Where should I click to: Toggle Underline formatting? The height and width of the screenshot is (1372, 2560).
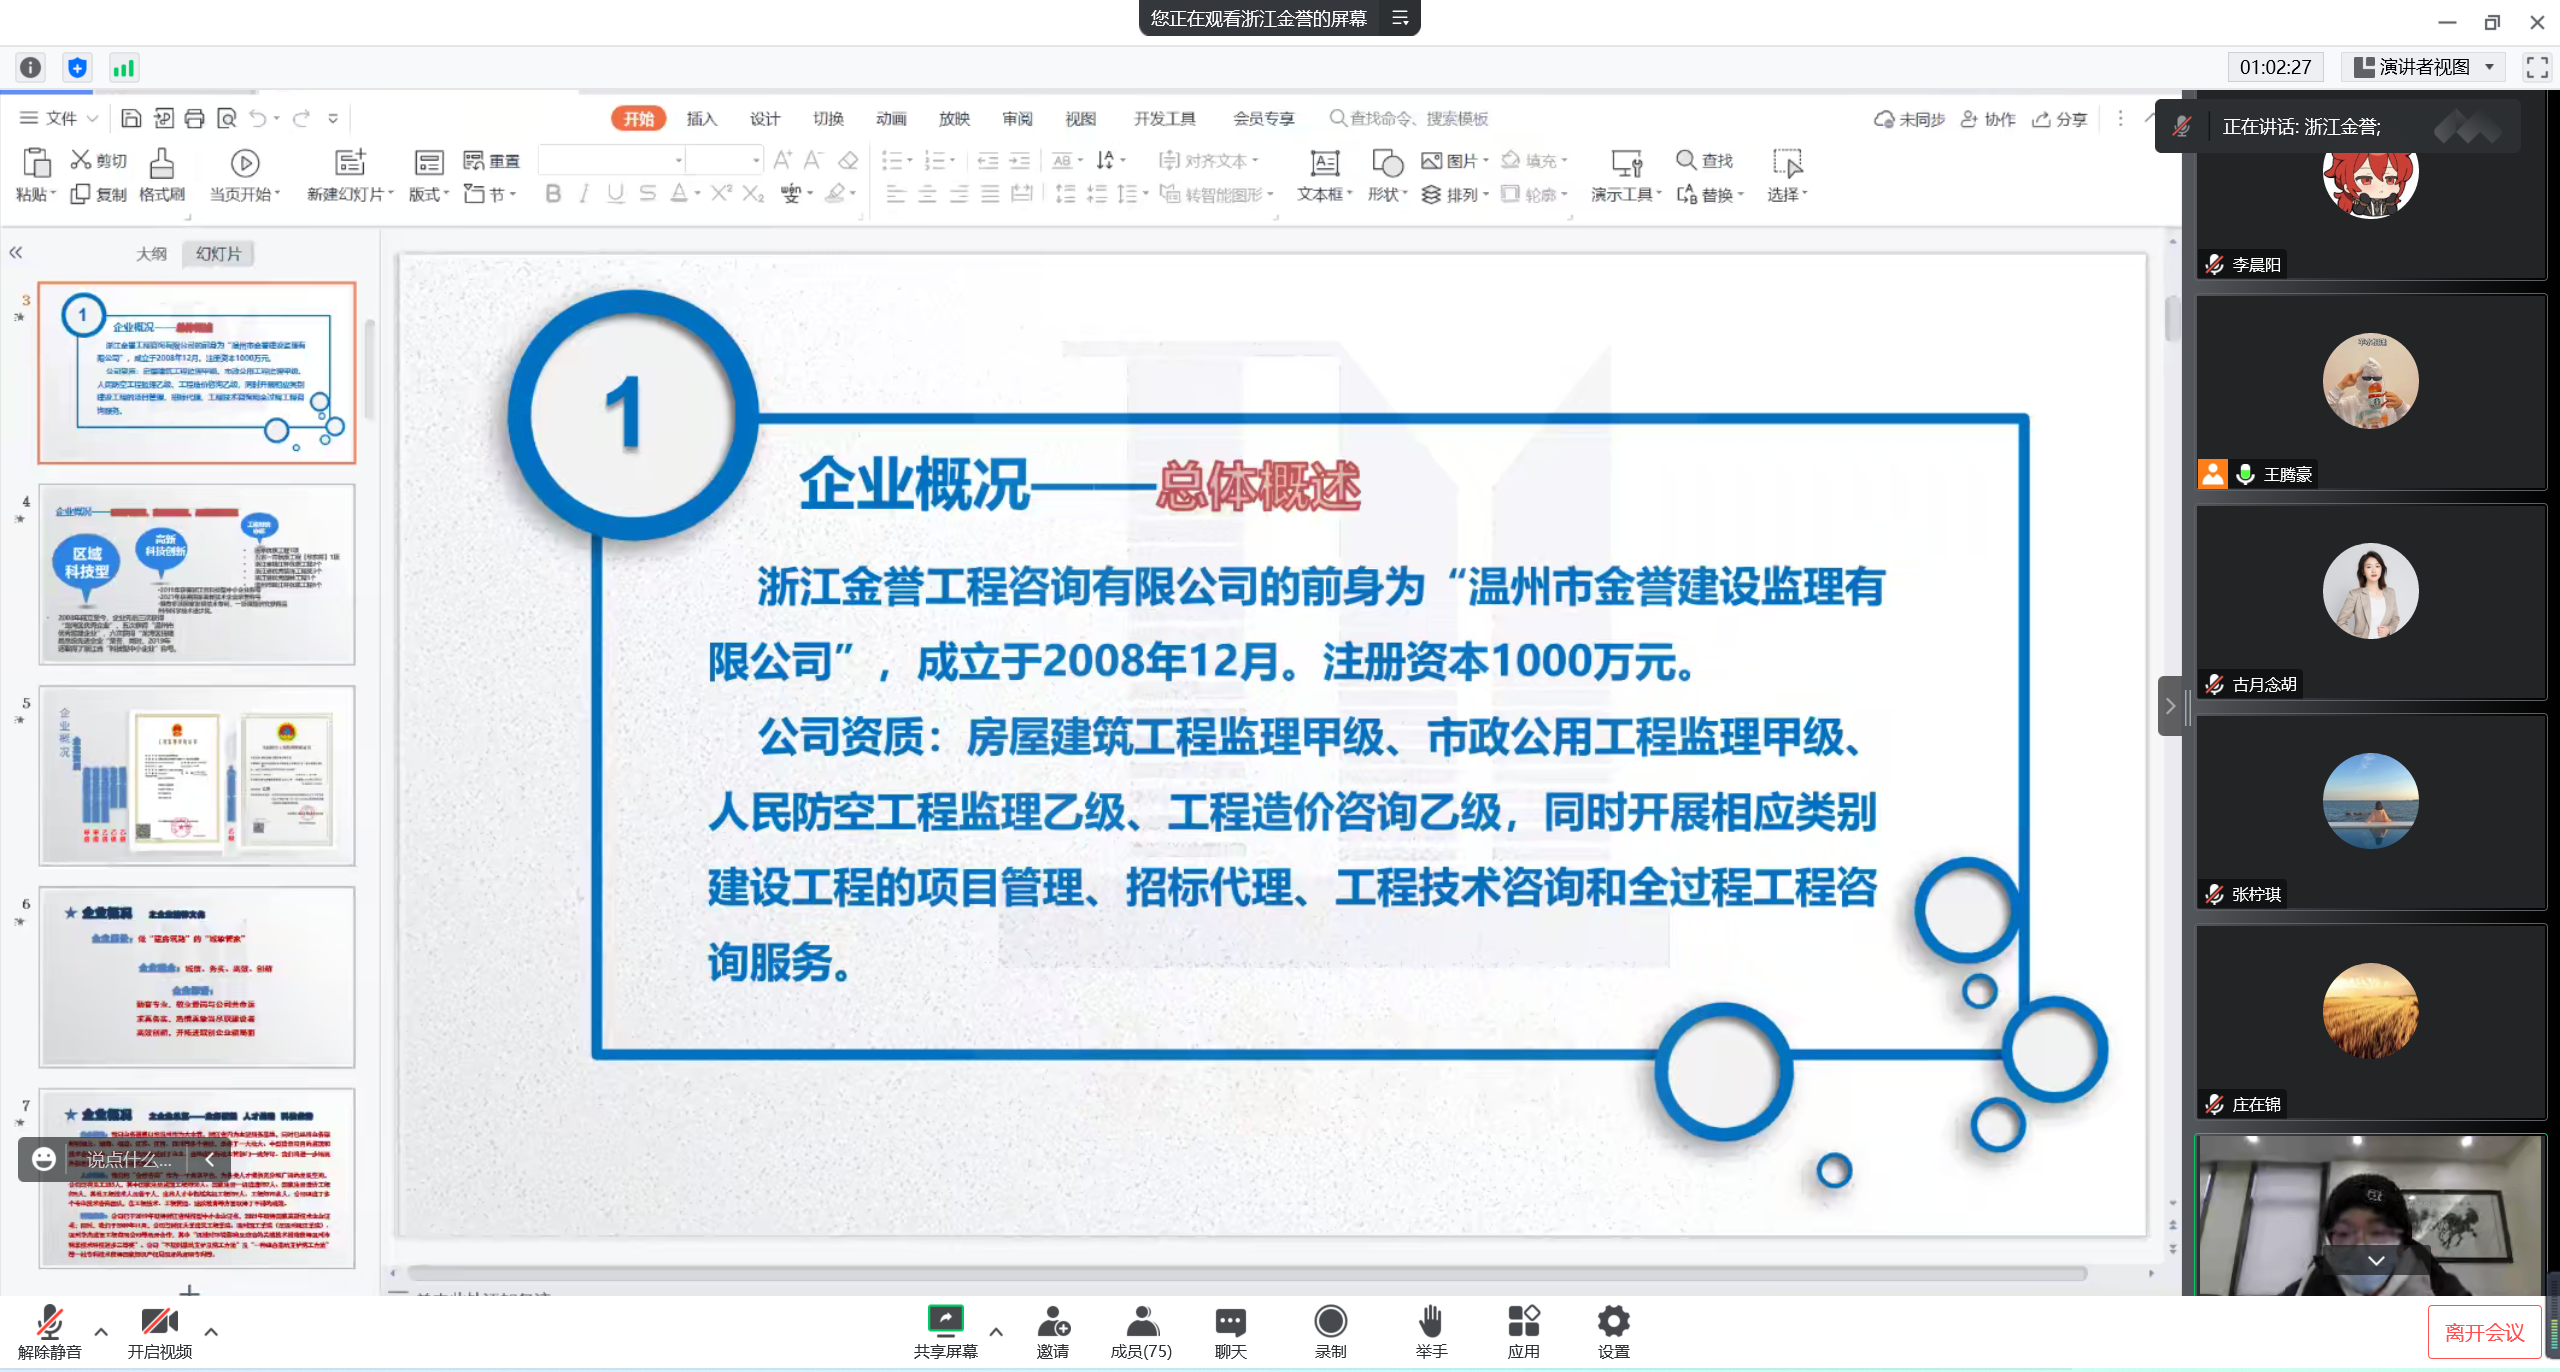[x=616, y=194]
